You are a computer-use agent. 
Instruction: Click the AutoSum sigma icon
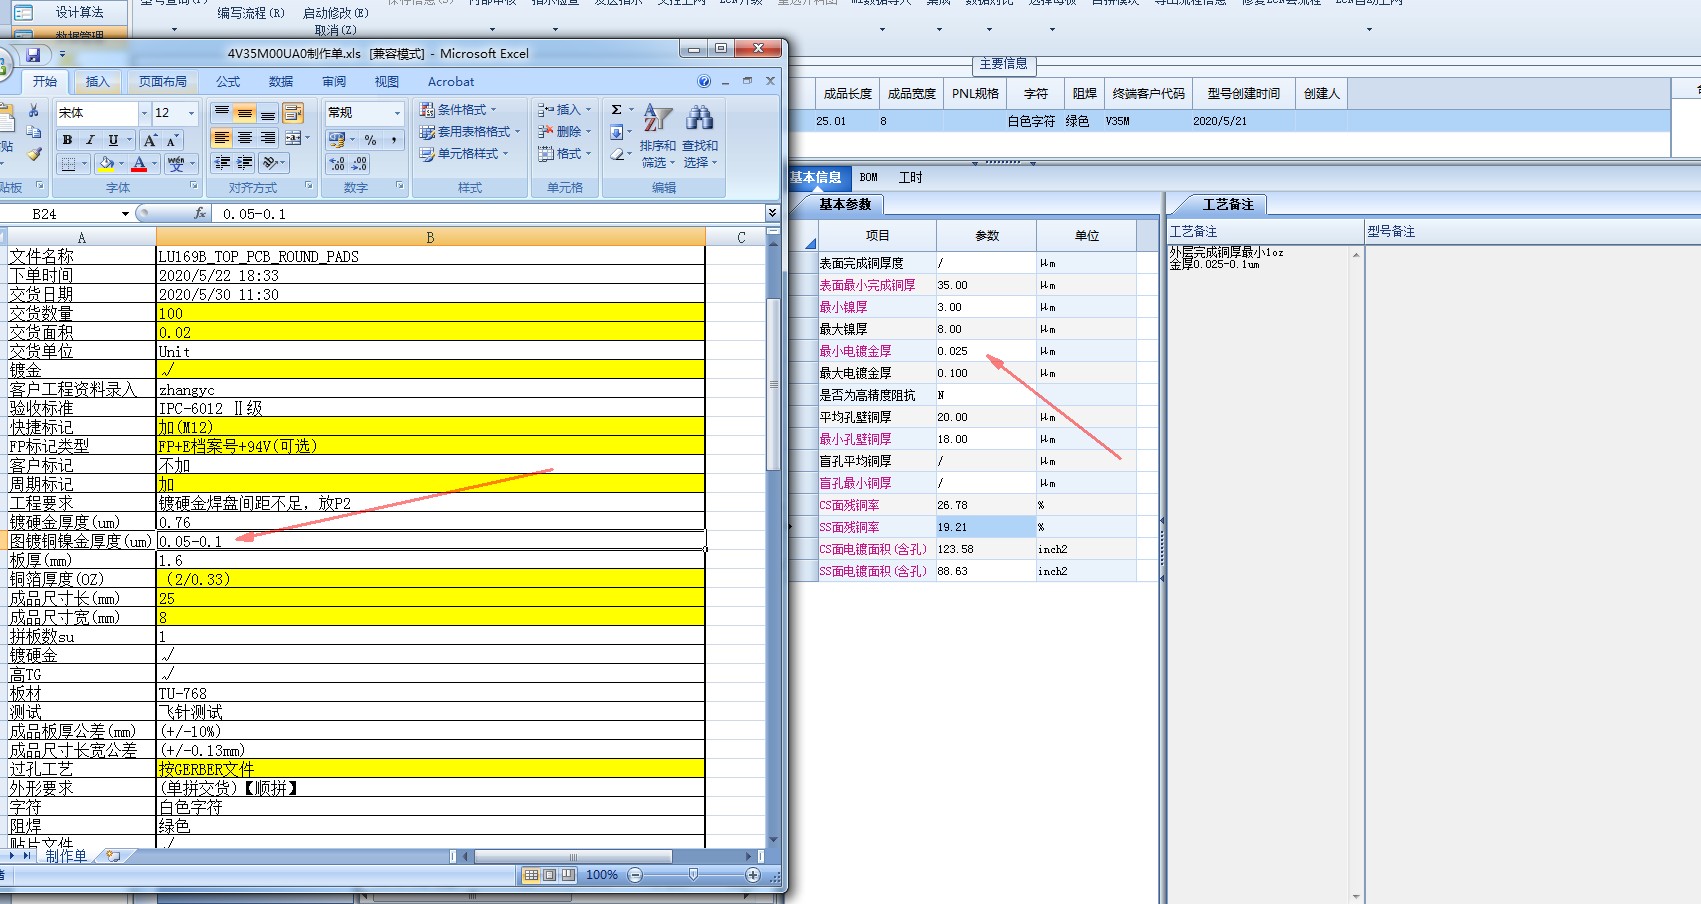pyautogui.click(x=617, y=109)
